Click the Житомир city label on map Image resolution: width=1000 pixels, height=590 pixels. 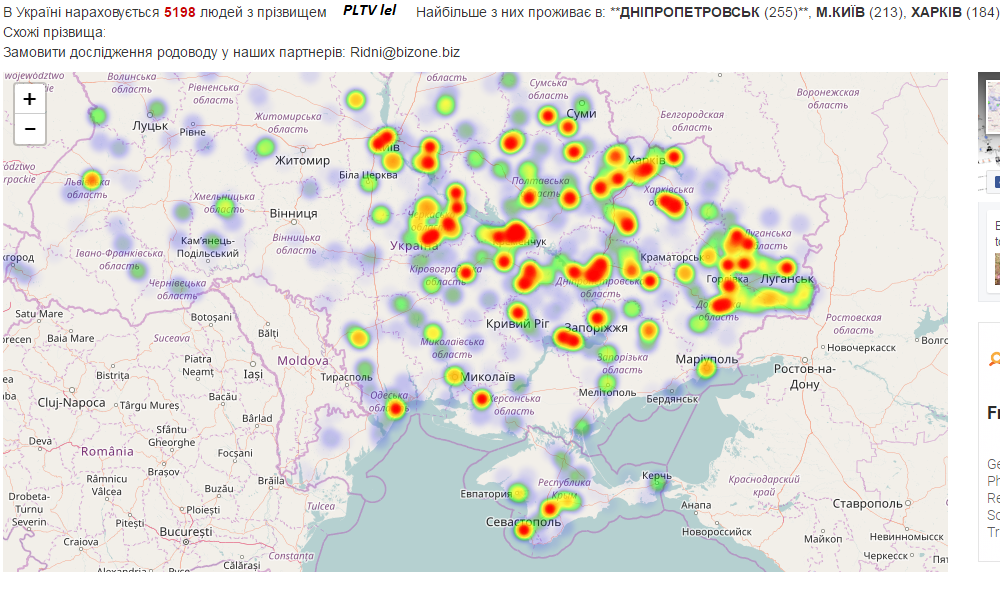pos(302,160)
